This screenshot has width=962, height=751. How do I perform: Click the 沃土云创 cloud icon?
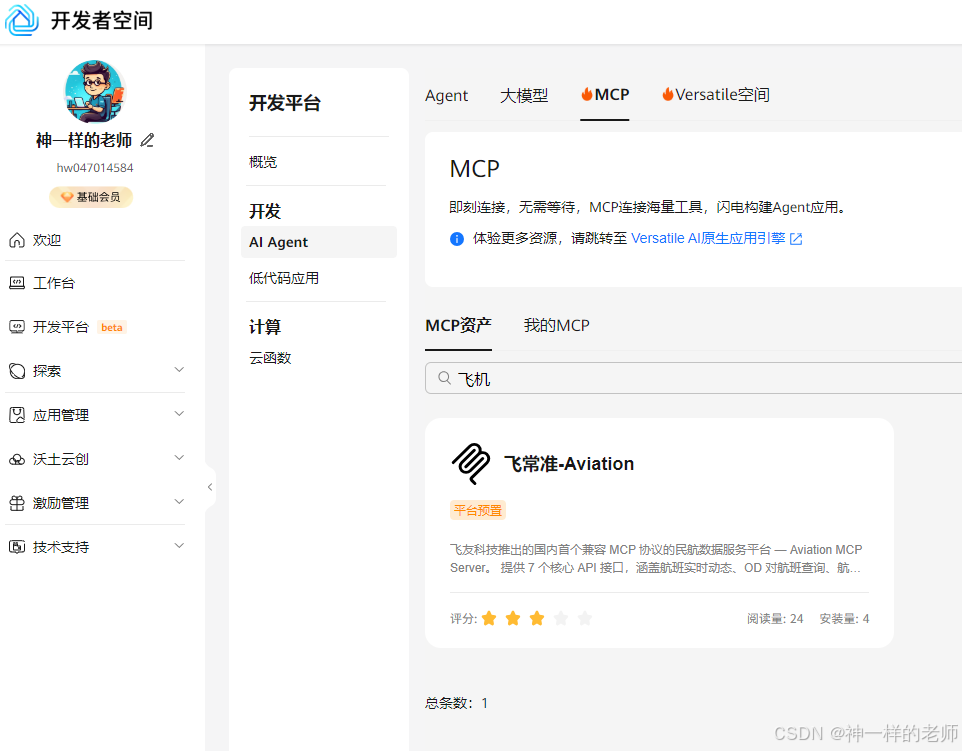click(x=17, y=459)
